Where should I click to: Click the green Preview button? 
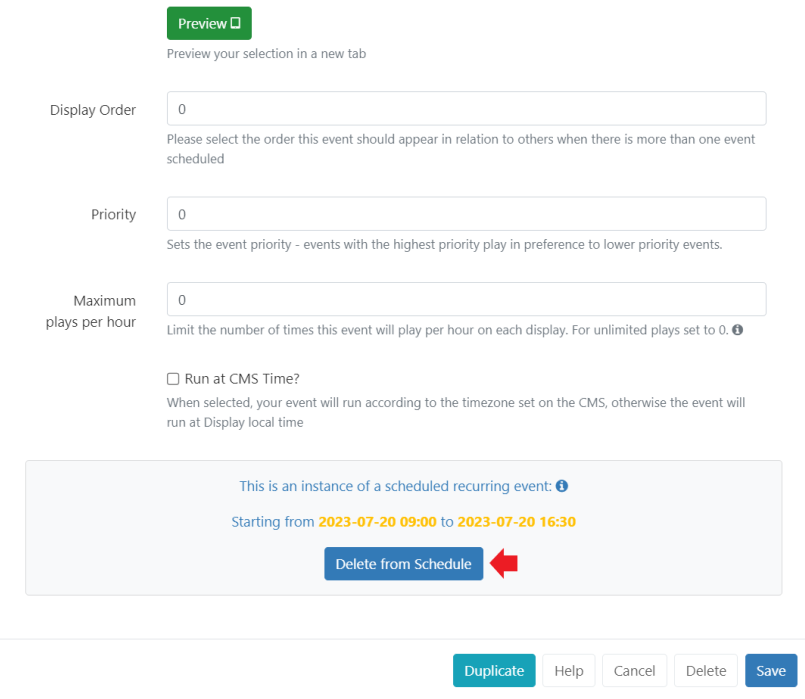(209, 23)
